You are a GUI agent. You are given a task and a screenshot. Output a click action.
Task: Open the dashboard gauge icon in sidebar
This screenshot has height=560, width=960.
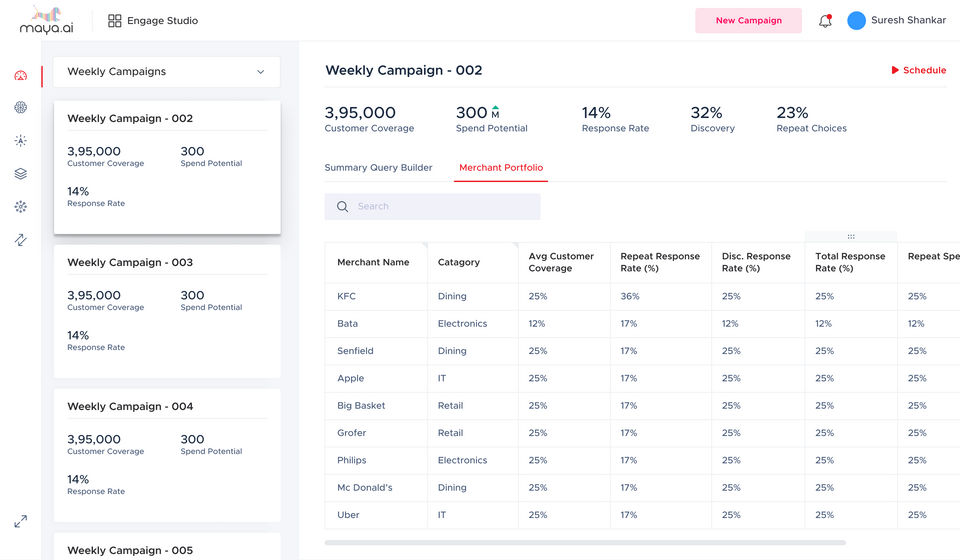click(x=21, y=76)
